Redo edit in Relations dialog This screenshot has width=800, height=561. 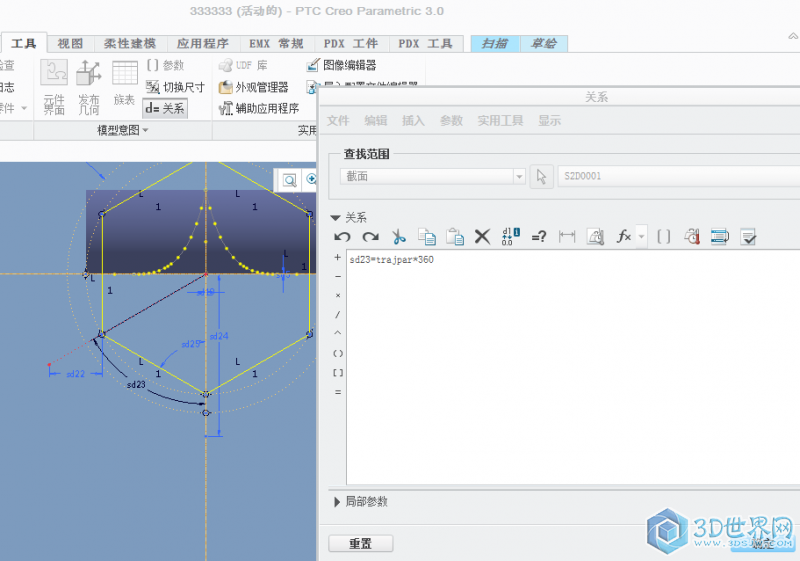(370, 237)
